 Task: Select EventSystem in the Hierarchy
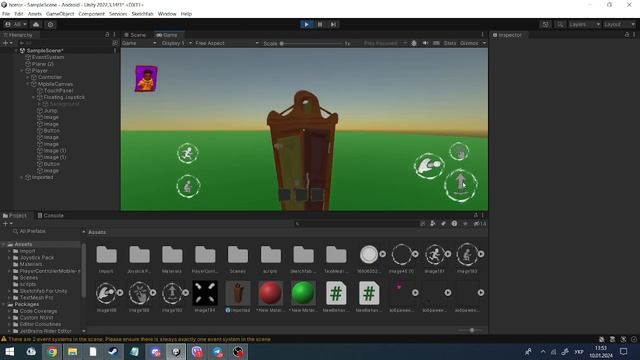48,58
